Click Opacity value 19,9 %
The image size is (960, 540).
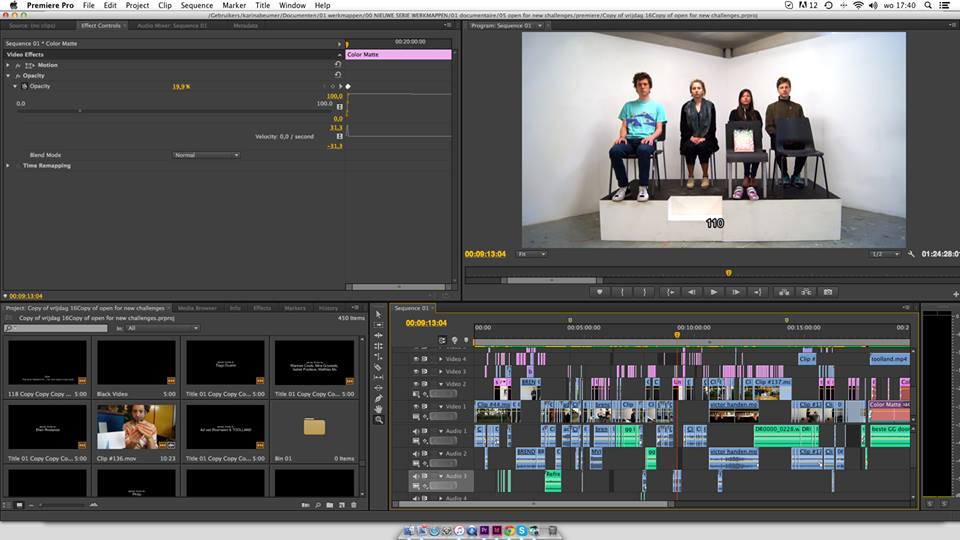click(181, 86)
